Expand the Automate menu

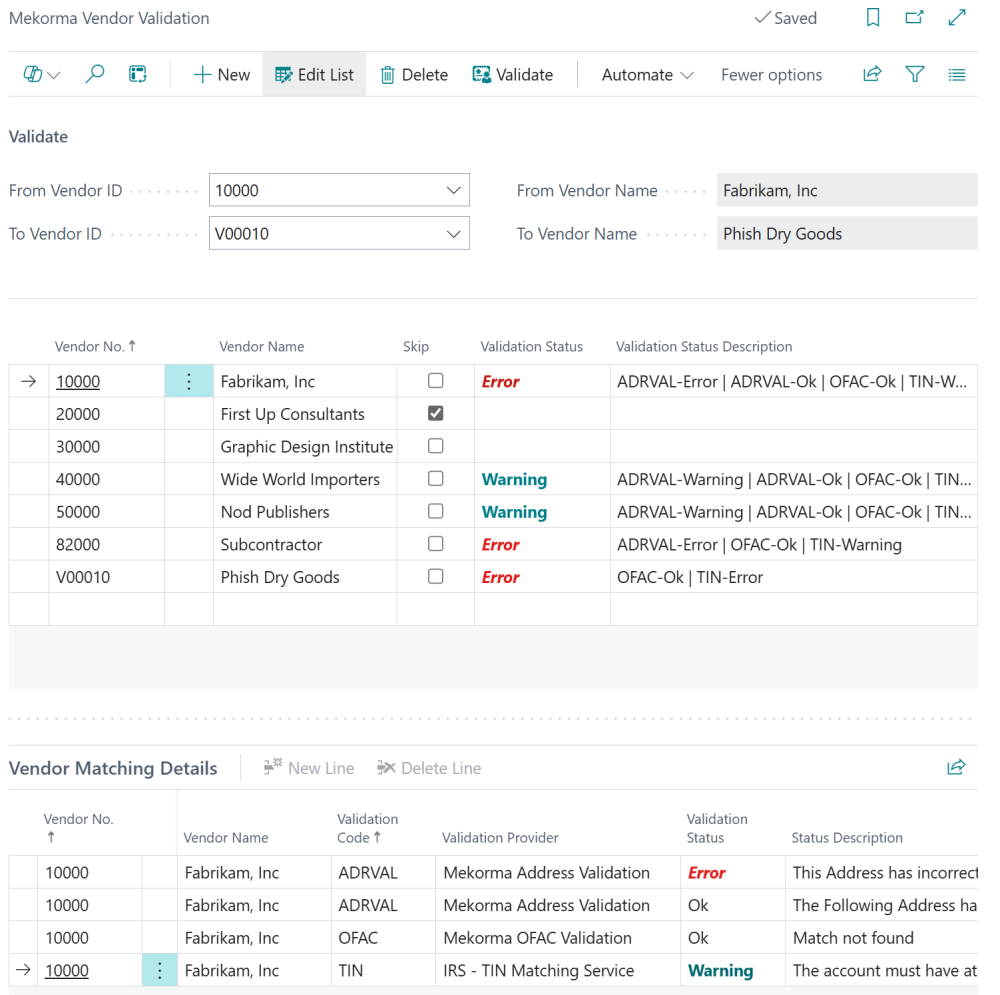point(646,74)
